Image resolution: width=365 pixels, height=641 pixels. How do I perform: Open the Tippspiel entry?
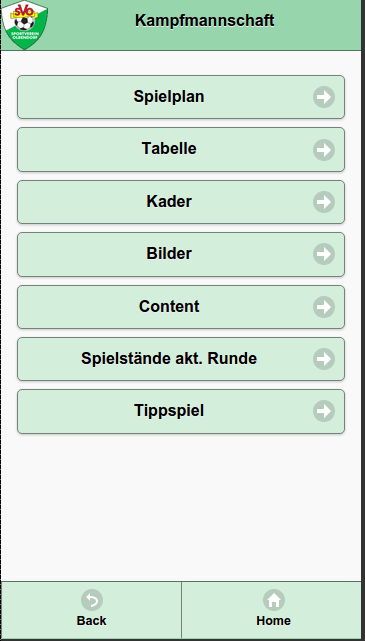(x=181, y=411)
